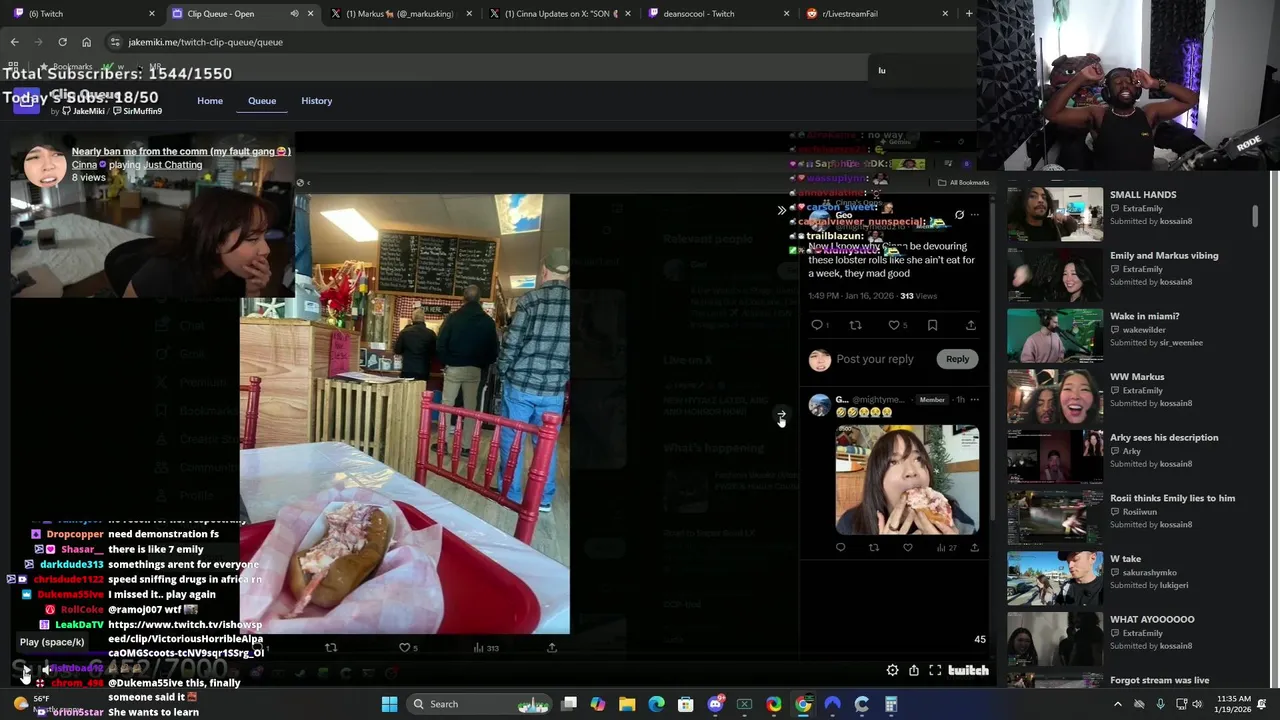Play the clip with the play button

[25, 671]
